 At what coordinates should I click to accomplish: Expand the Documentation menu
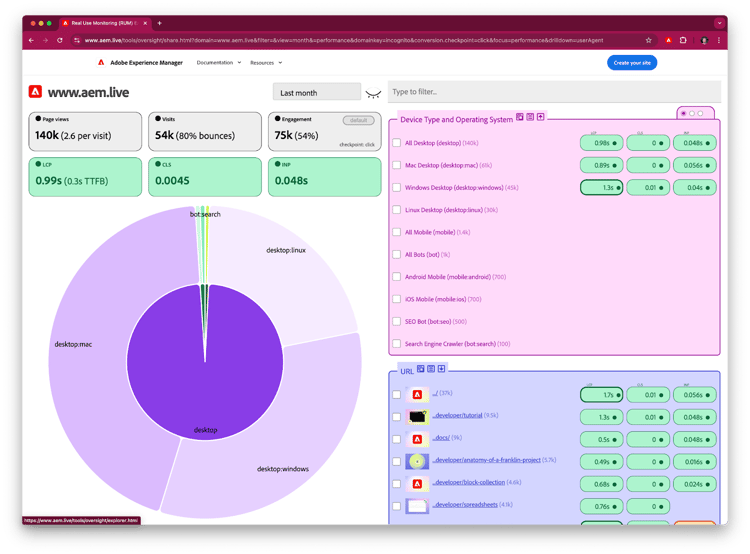coord(219,63)
